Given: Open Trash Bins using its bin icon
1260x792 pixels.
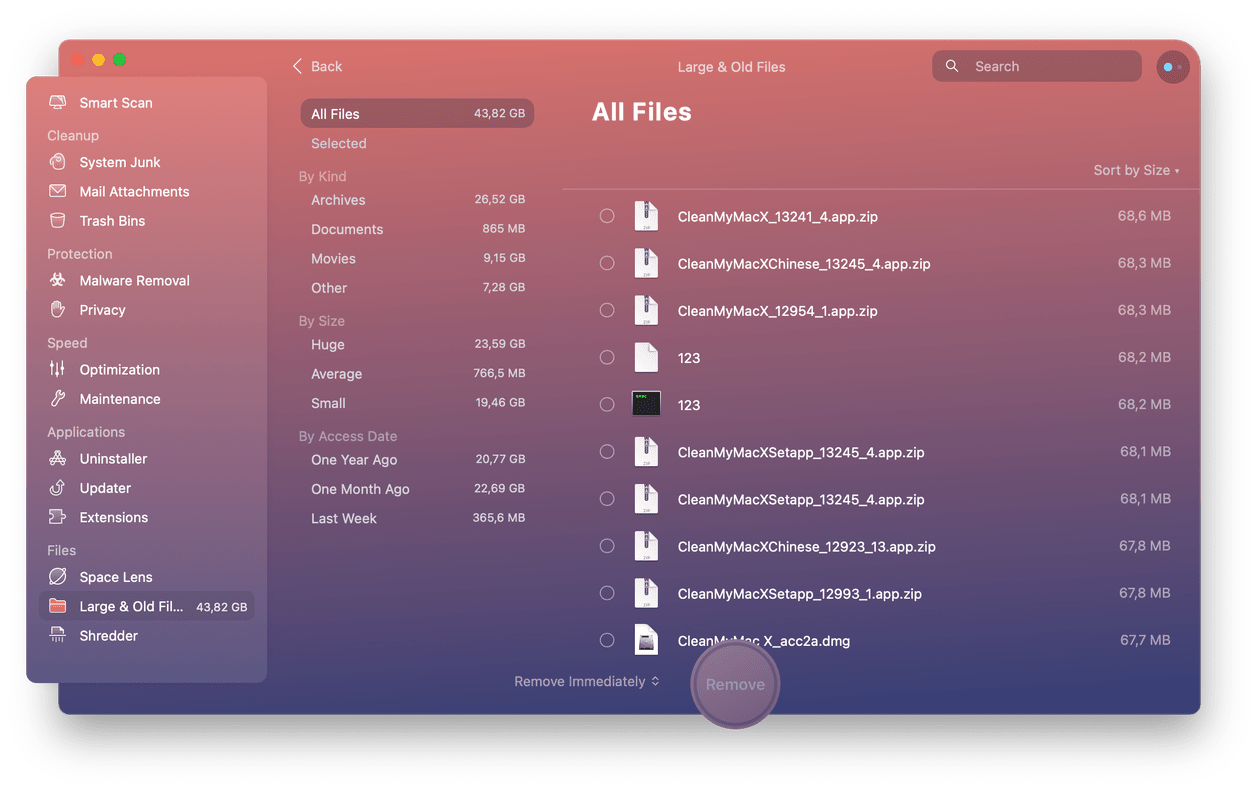Looking at the screenshot, I should (58, 221).
